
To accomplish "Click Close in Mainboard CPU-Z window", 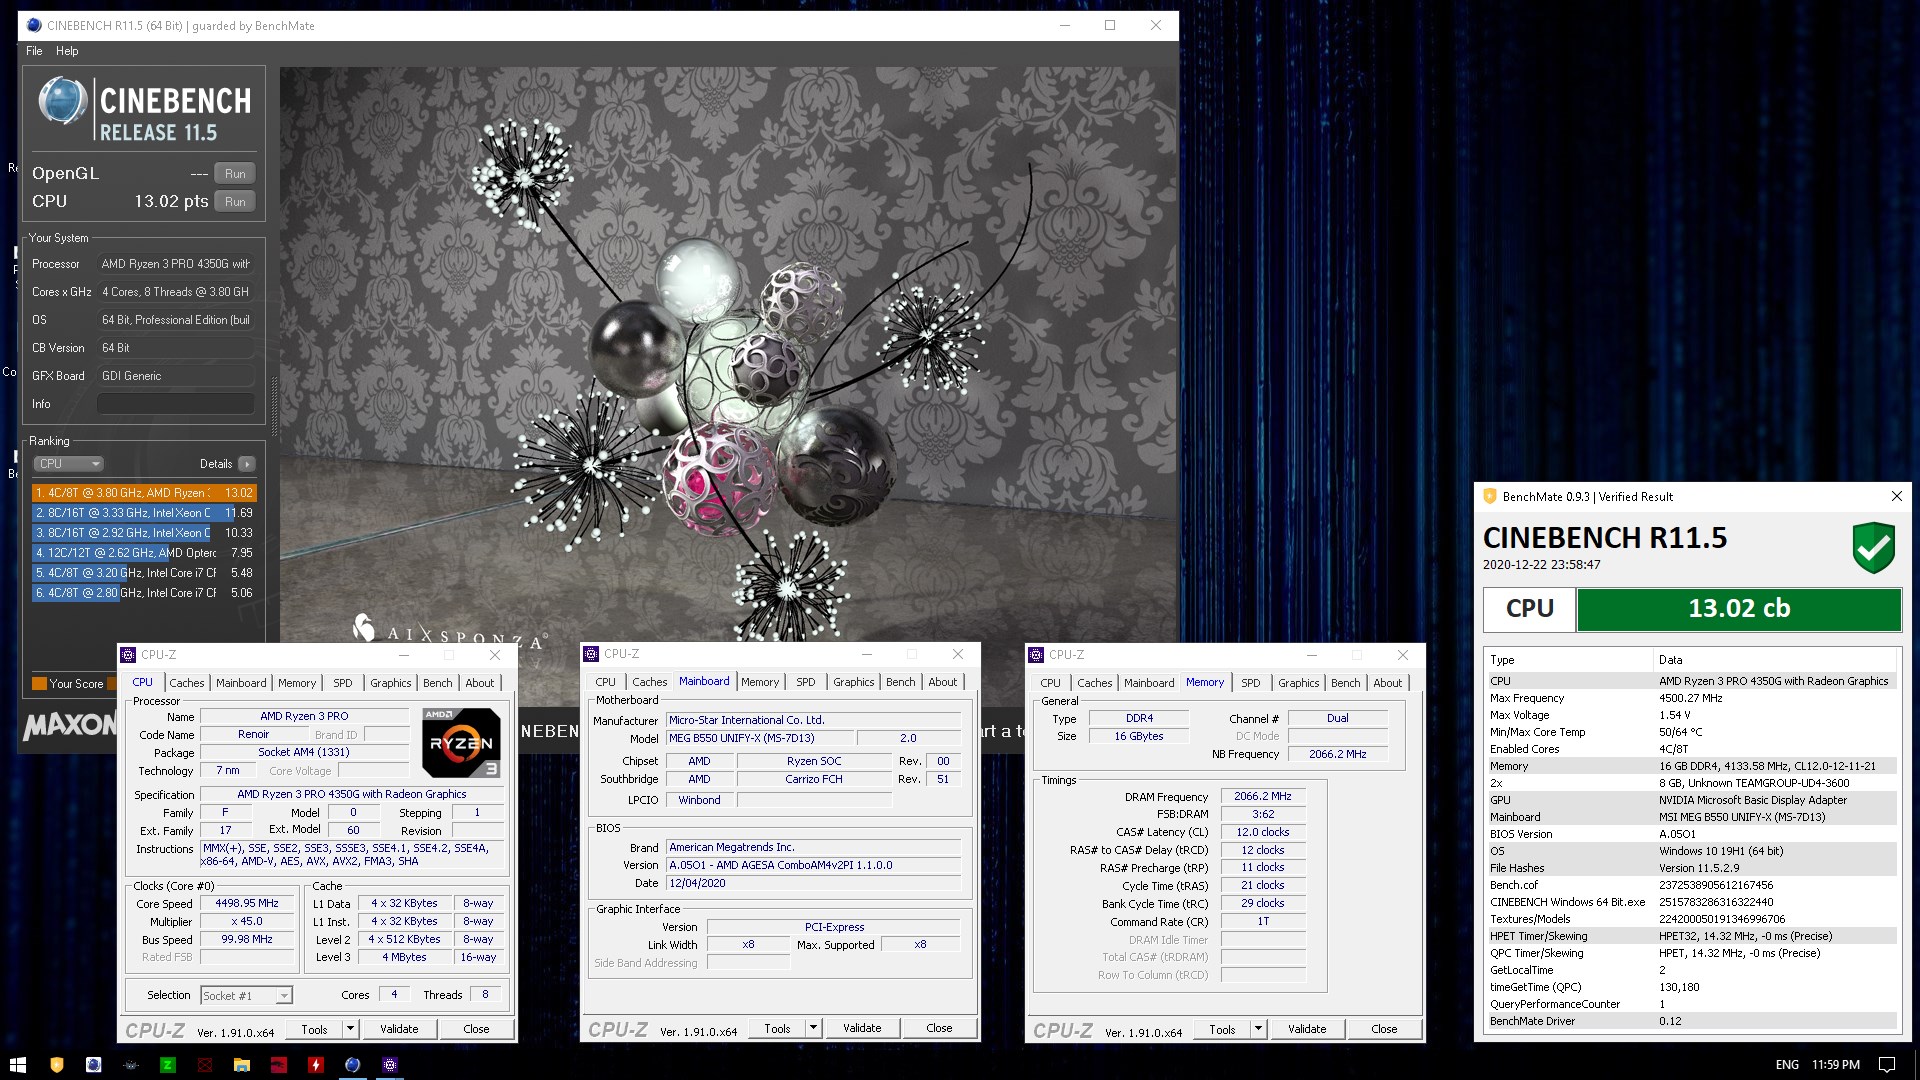I will [939, 1028].
